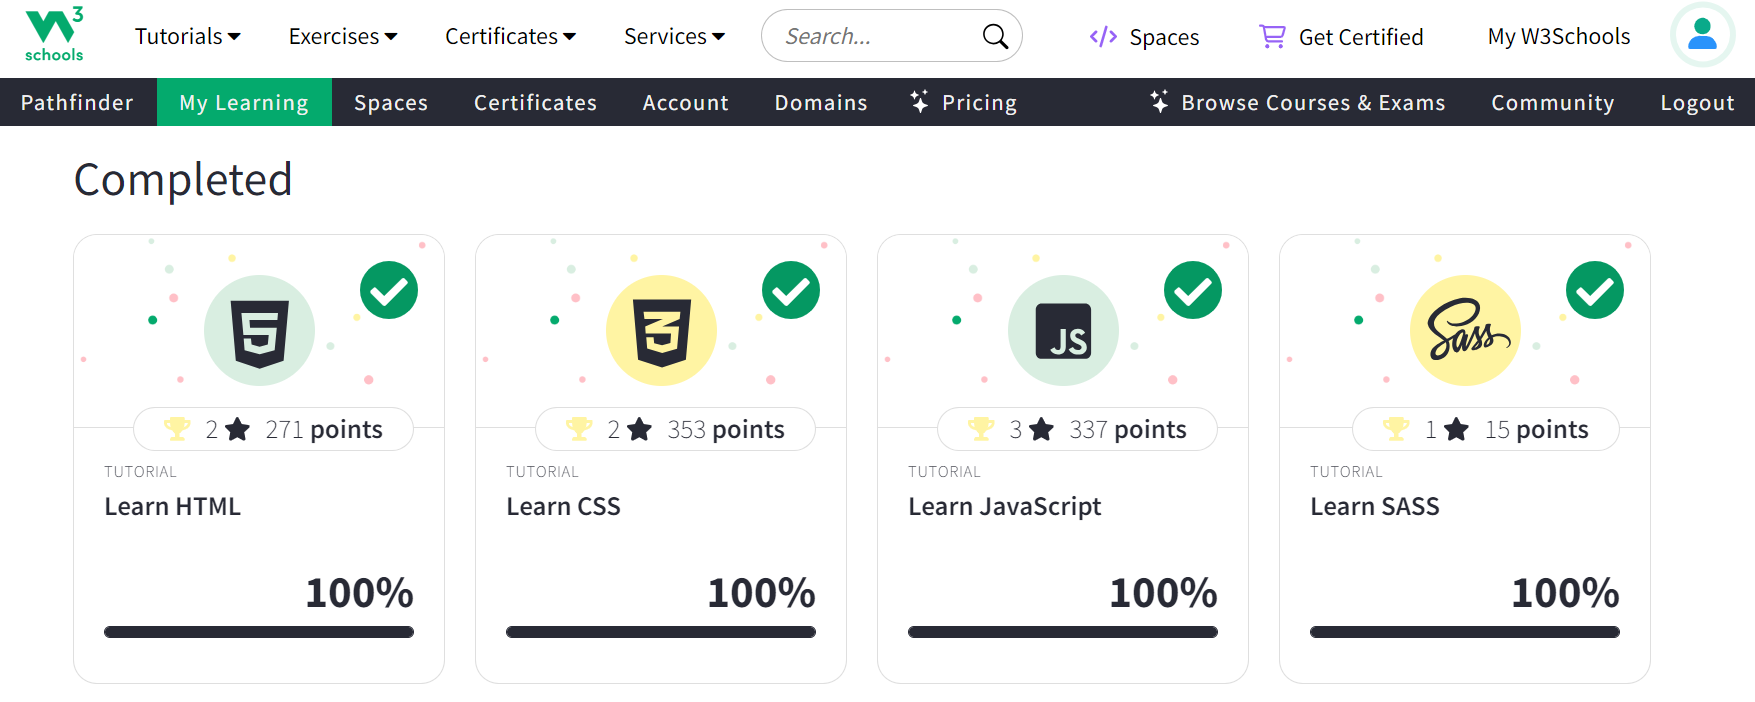Click the HTML5 shield icon
Image resolution: width=1755 pixels, height=702 pixels.
point(260,334)
